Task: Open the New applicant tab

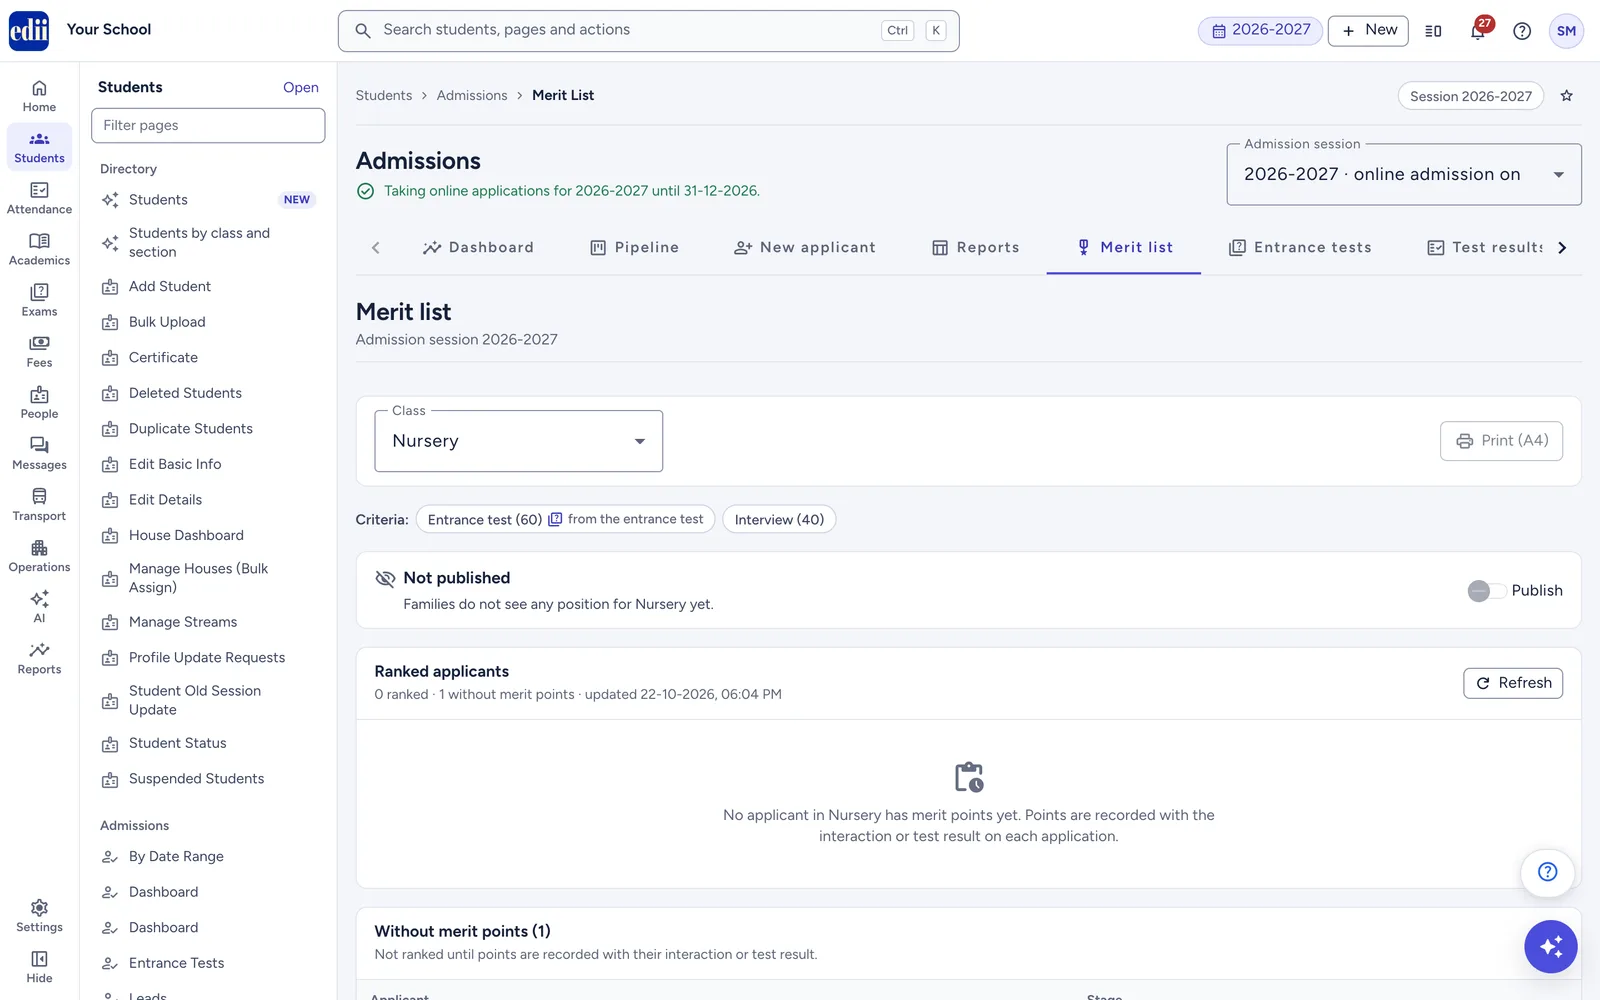Action: click(805, 248)
